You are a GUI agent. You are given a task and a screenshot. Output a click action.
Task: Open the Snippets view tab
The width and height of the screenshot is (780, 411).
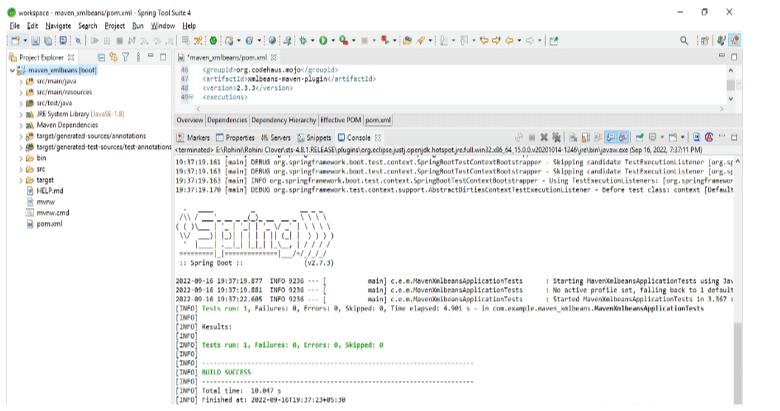point(314,138)
